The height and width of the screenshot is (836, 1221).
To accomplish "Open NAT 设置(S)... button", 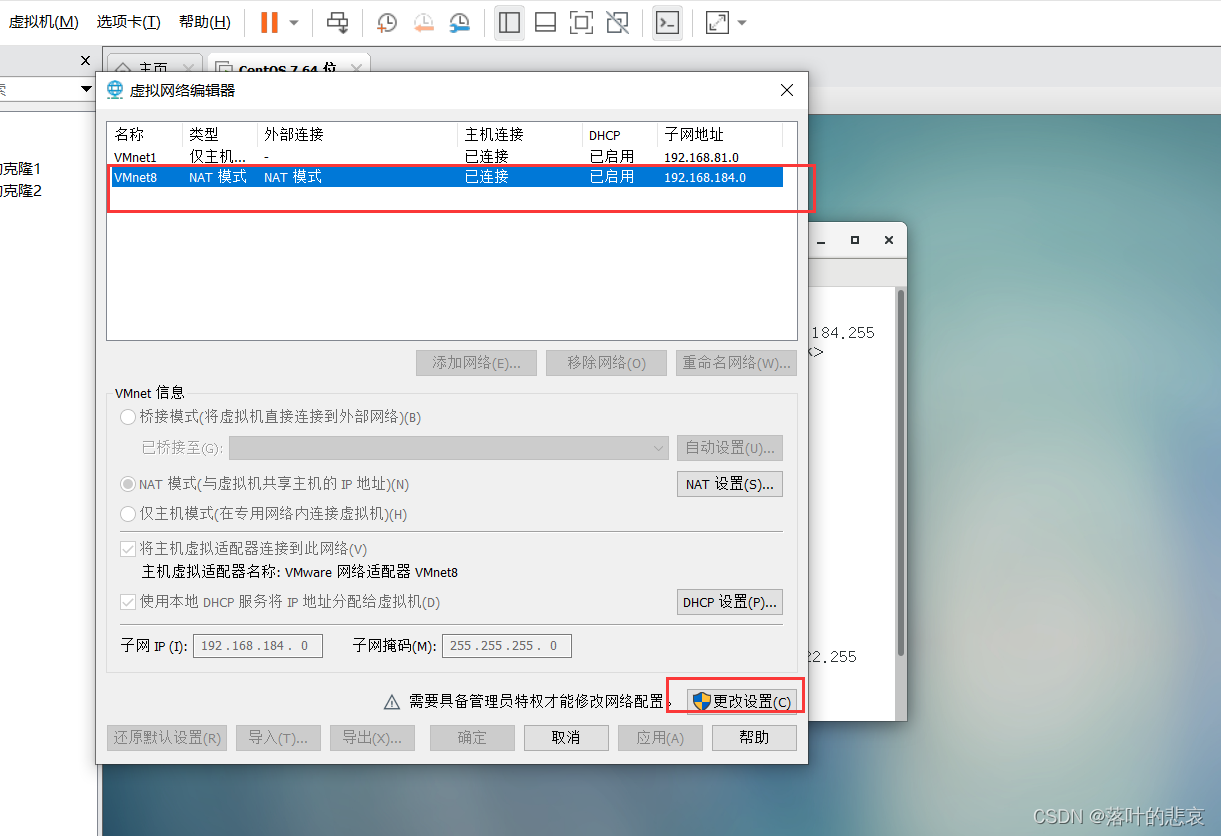I will tap(730, 484).
